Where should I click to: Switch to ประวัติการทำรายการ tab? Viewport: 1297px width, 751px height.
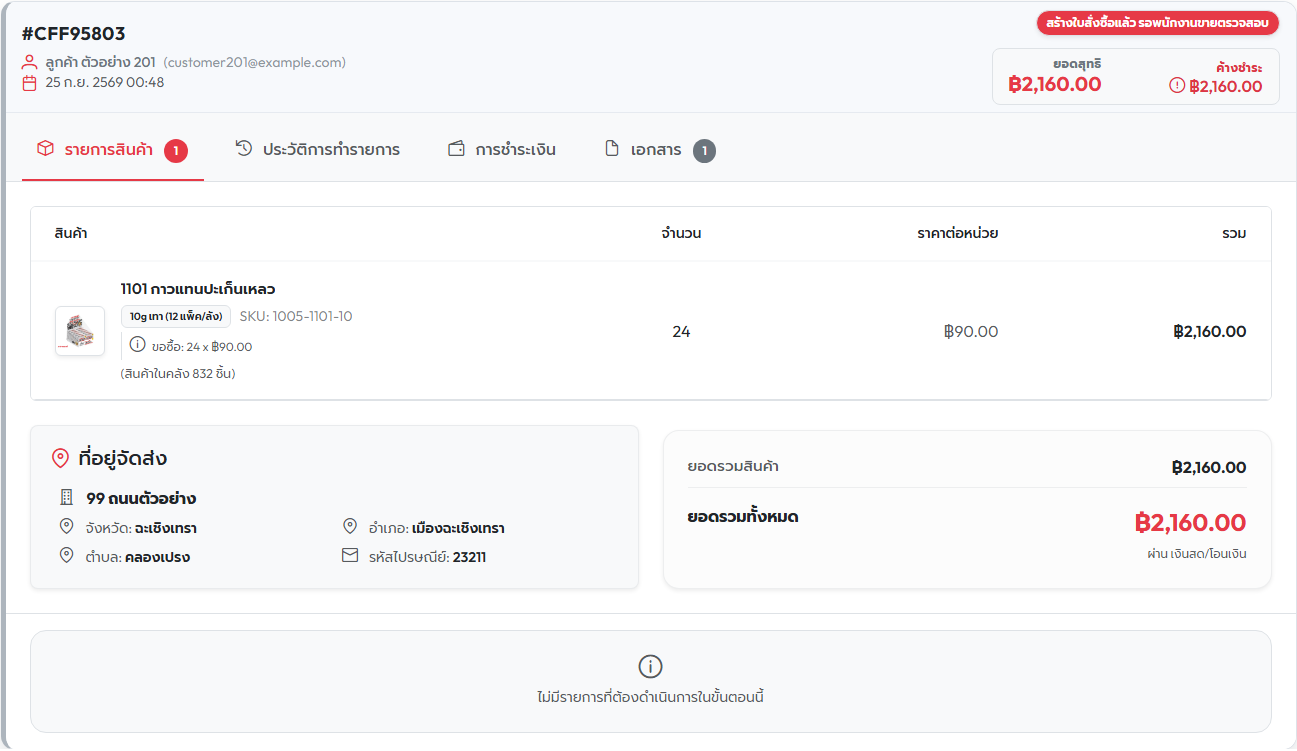[x=317, y=150]
